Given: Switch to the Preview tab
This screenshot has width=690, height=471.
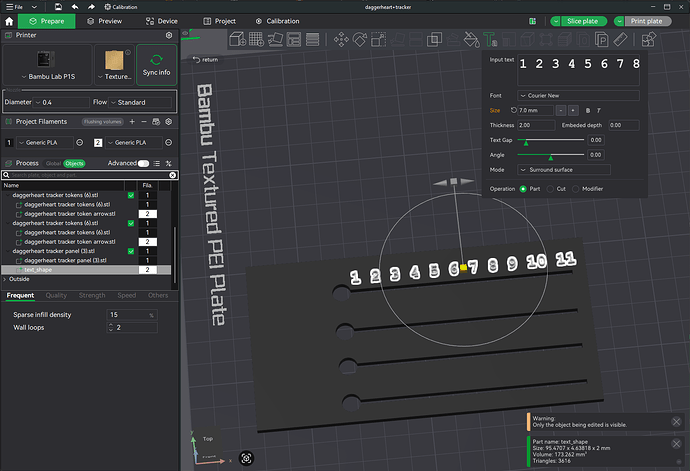Looking at the screenshot, I should point(105,21).
